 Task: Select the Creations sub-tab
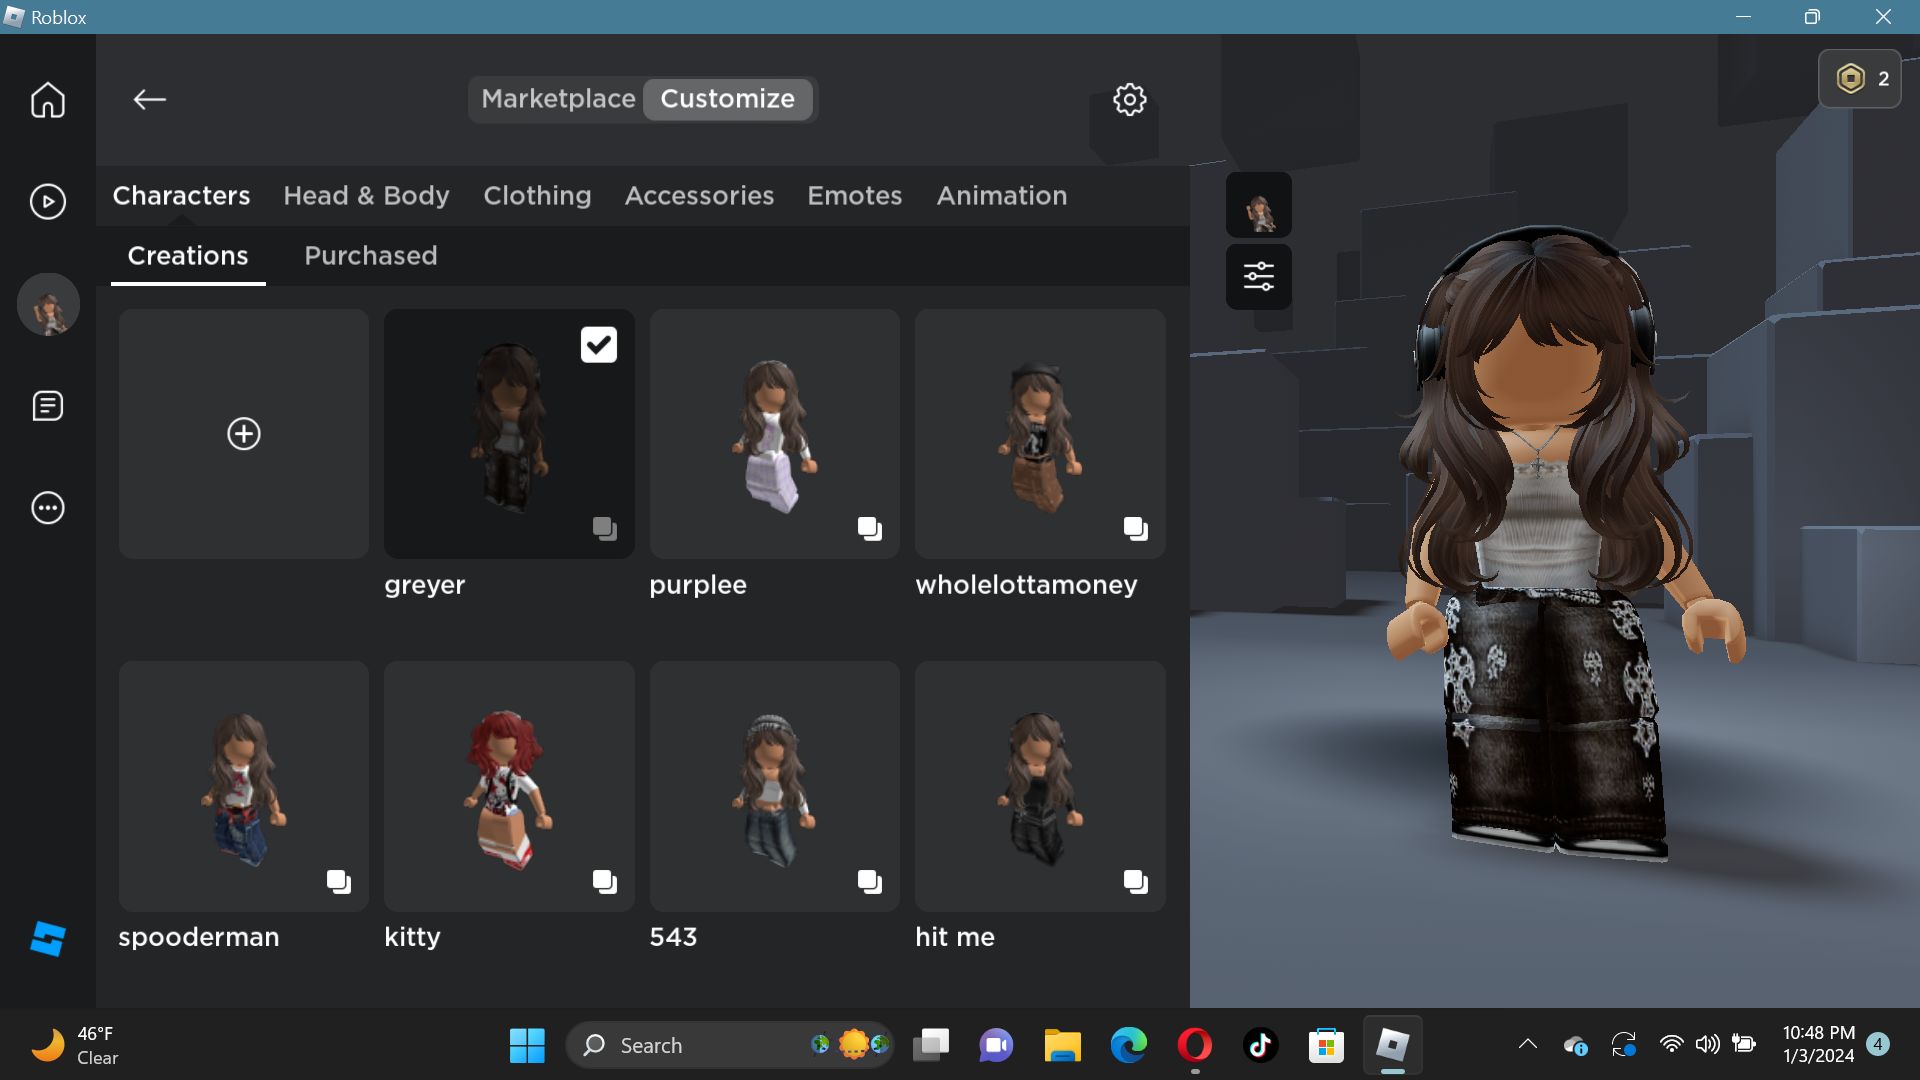[x=188, y=256]
